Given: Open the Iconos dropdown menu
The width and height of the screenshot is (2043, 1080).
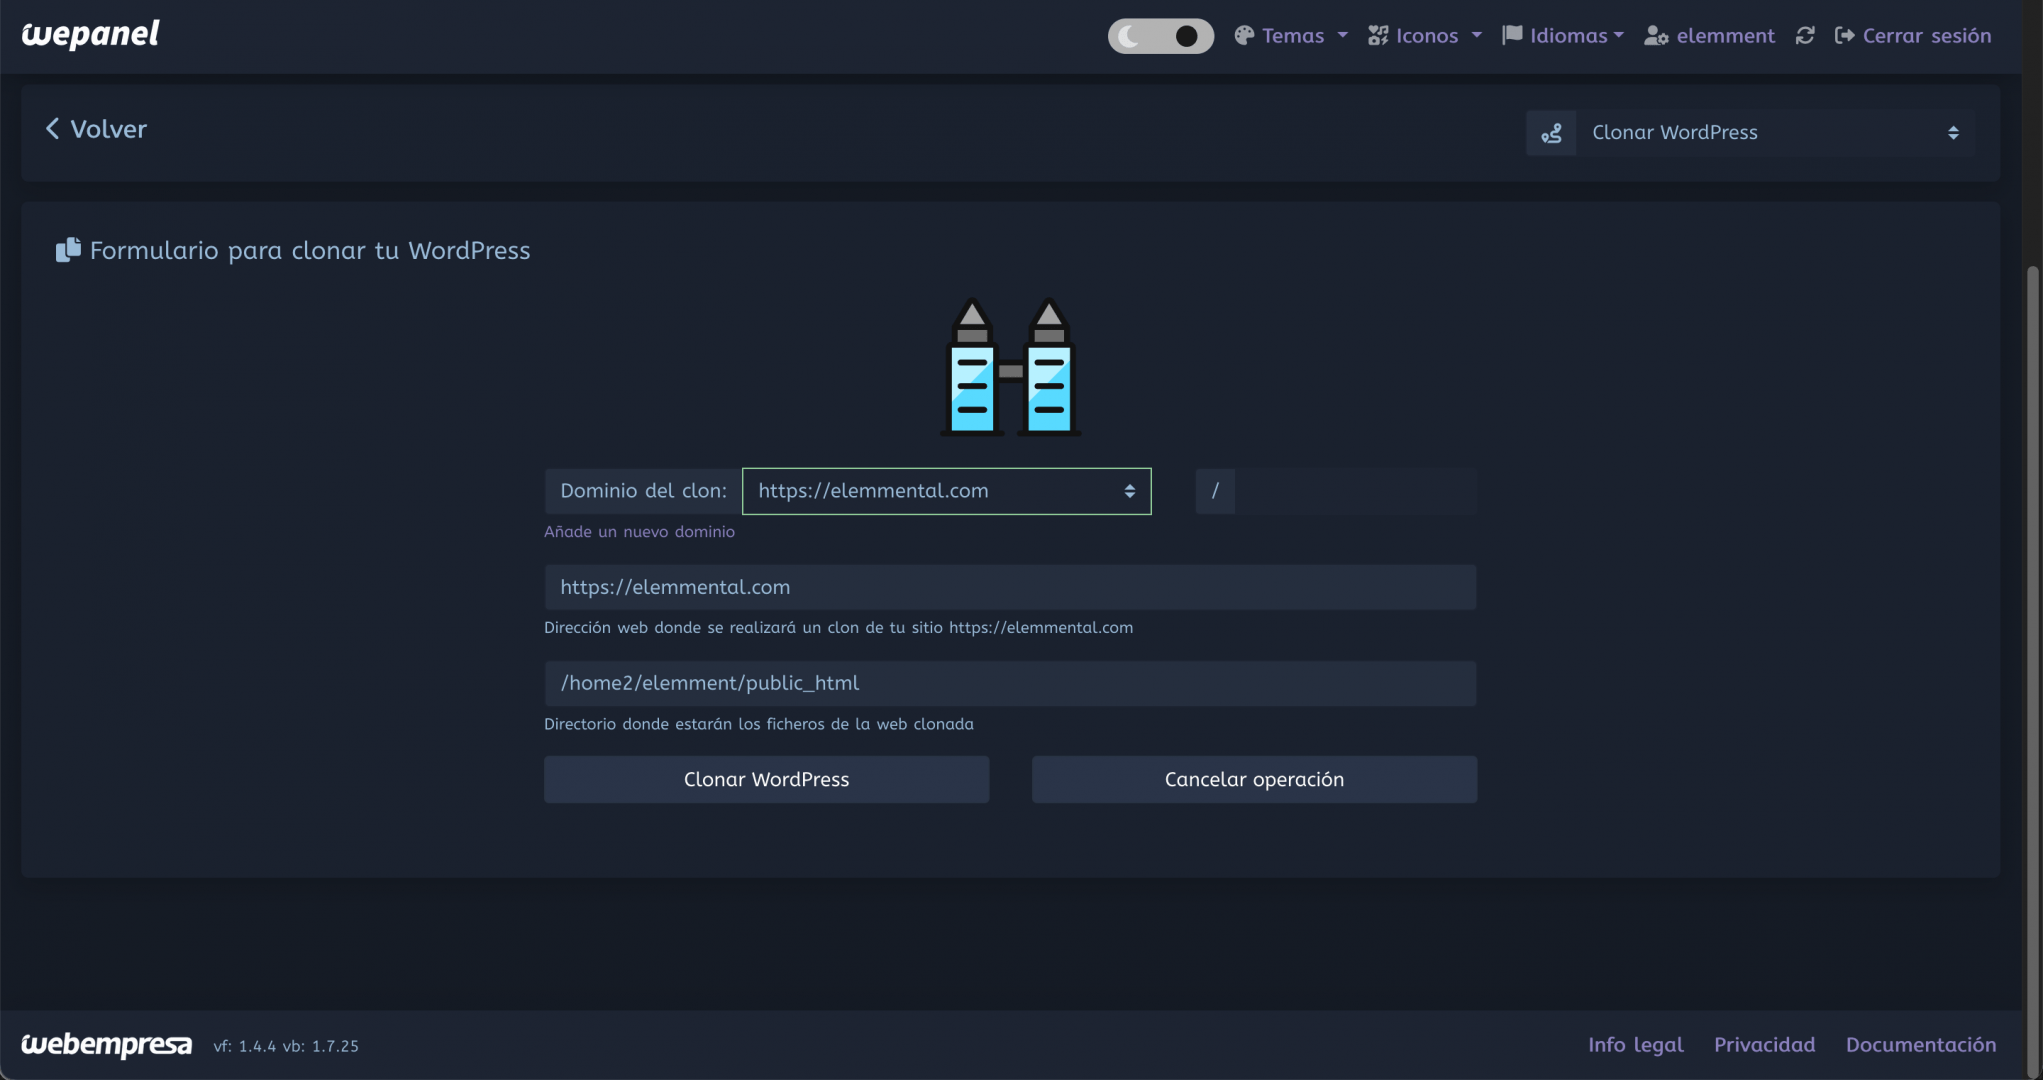Looking at the screenshot, I should (x=1425, y=36).
